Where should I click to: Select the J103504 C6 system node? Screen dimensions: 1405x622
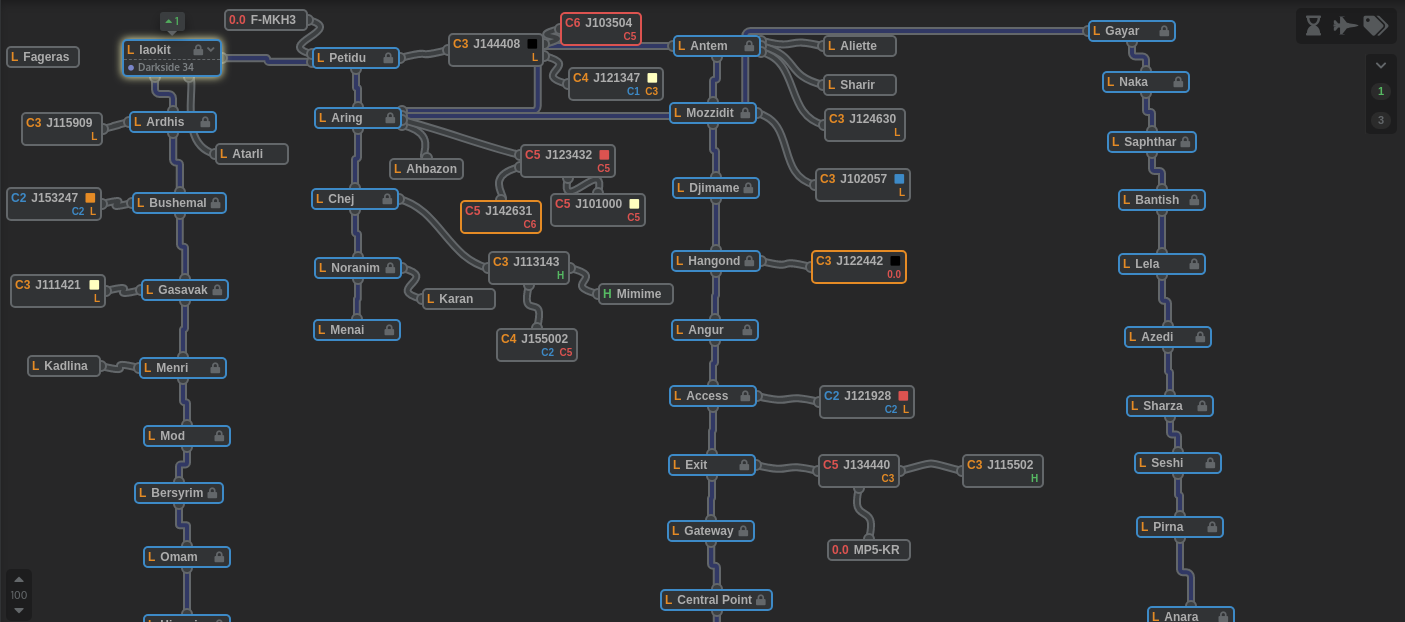pos(601,29)
